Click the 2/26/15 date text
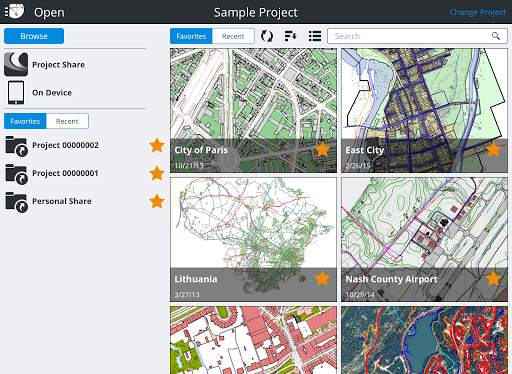Image resolution: width=512 pixels, height=374 pixels. point(358,165)
